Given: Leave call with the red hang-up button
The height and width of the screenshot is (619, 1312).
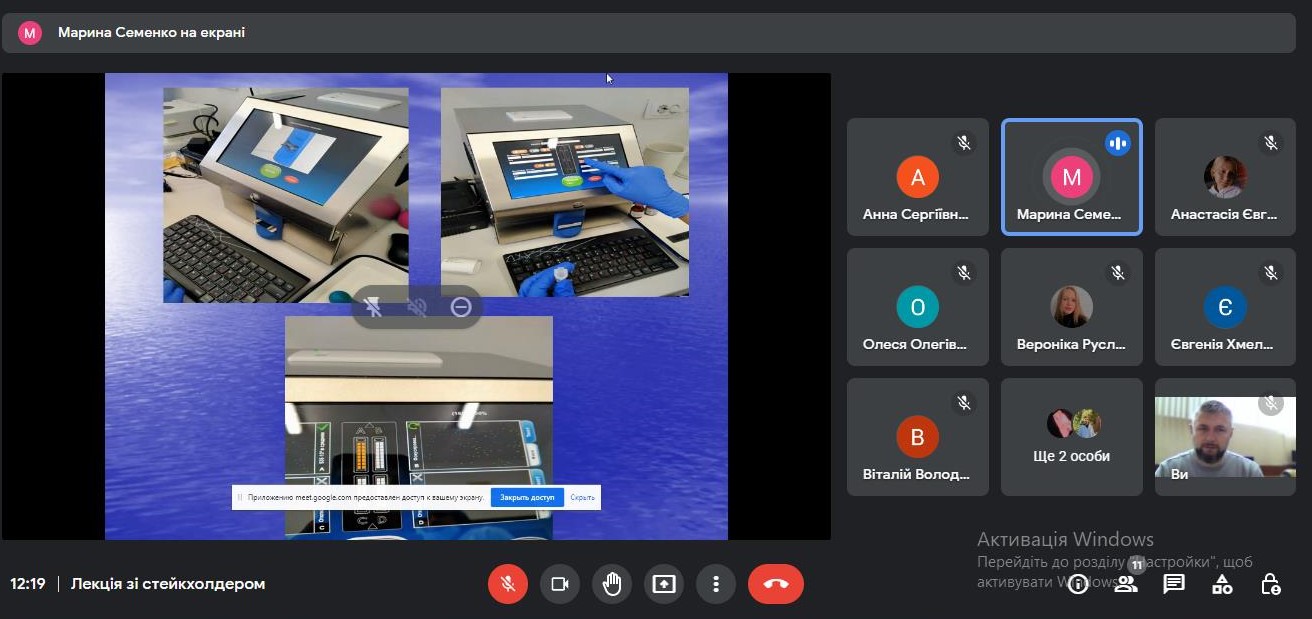Looking at the screenshot, I should click(776, 584).
